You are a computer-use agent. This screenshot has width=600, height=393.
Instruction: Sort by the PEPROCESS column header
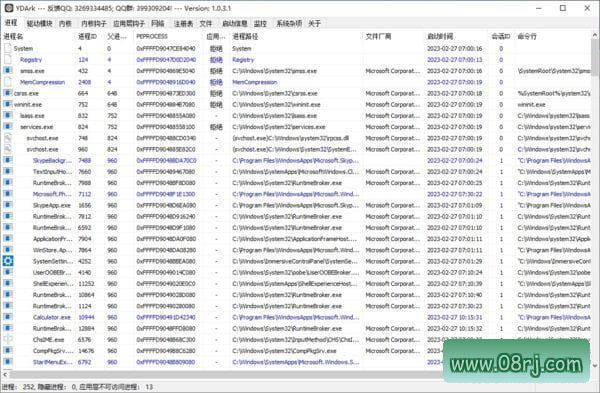click(x=169, y=36)
